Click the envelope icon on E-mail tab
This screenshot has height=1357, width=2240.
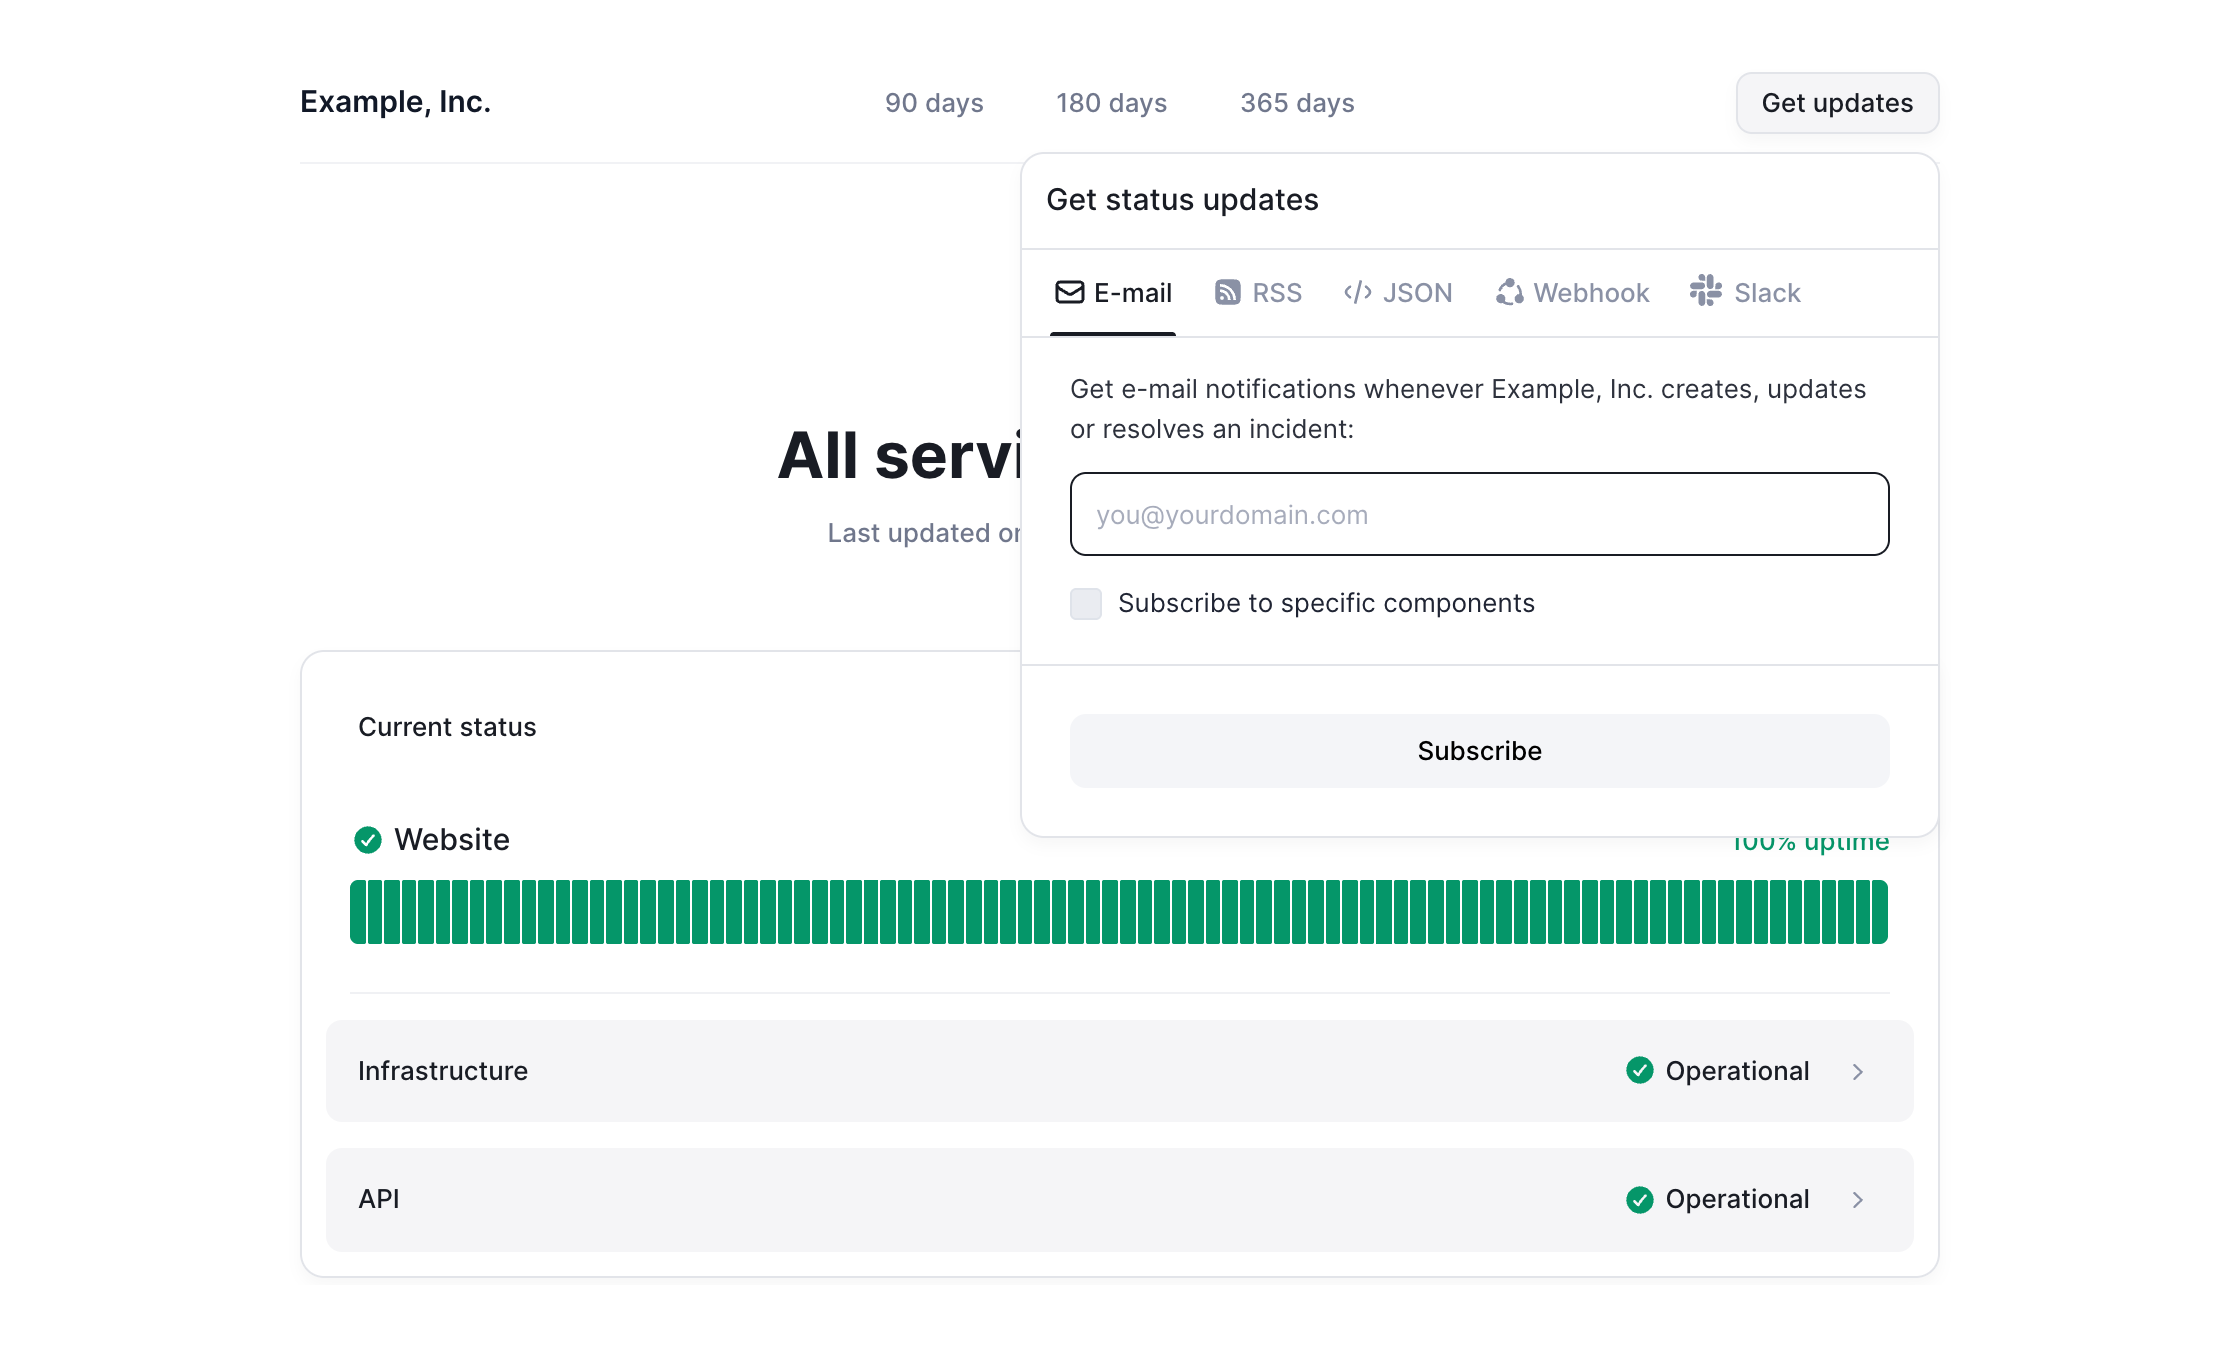coord(1069,292)
